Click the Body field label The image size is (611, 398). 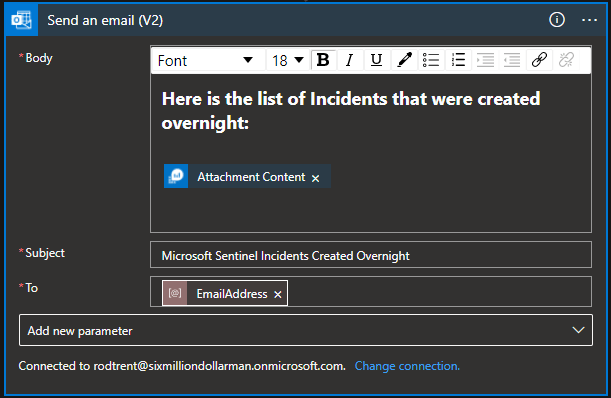[x=39, y=58]
